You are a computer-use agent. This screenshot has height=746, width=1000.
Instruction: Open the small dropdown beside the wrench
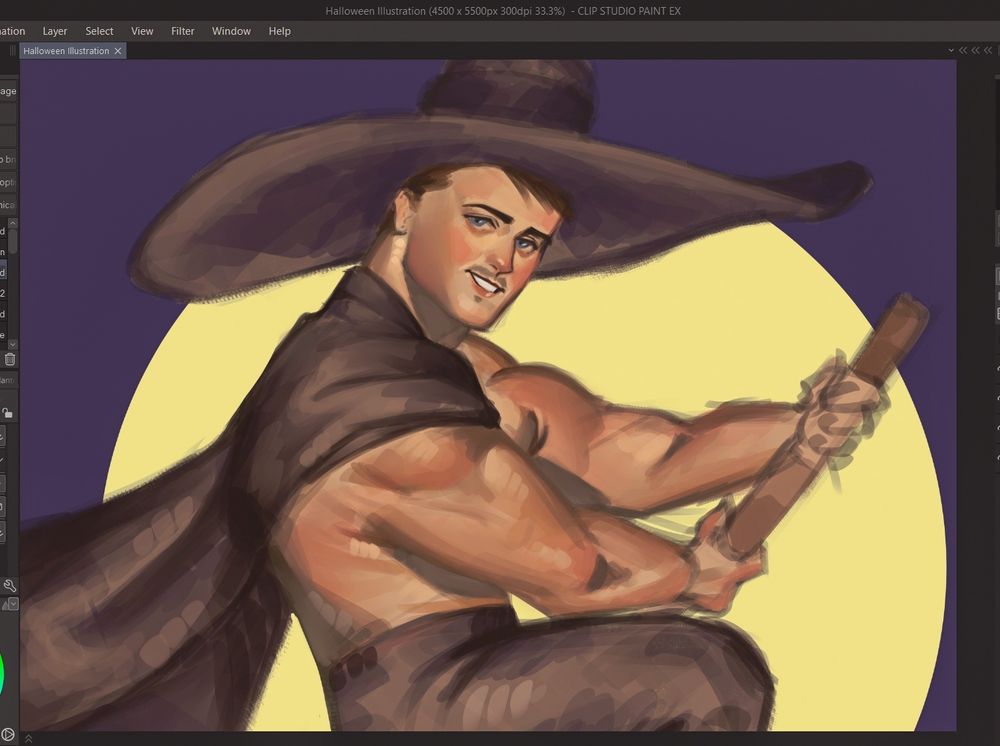click(x=12, y=604)
